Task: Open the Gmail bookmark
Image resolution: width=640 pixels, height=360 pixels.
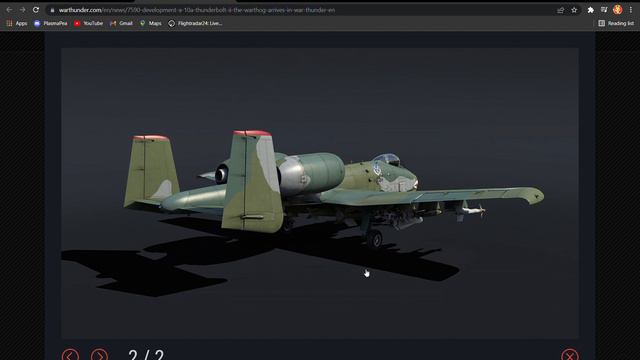Action: click(x=121, y=24)
